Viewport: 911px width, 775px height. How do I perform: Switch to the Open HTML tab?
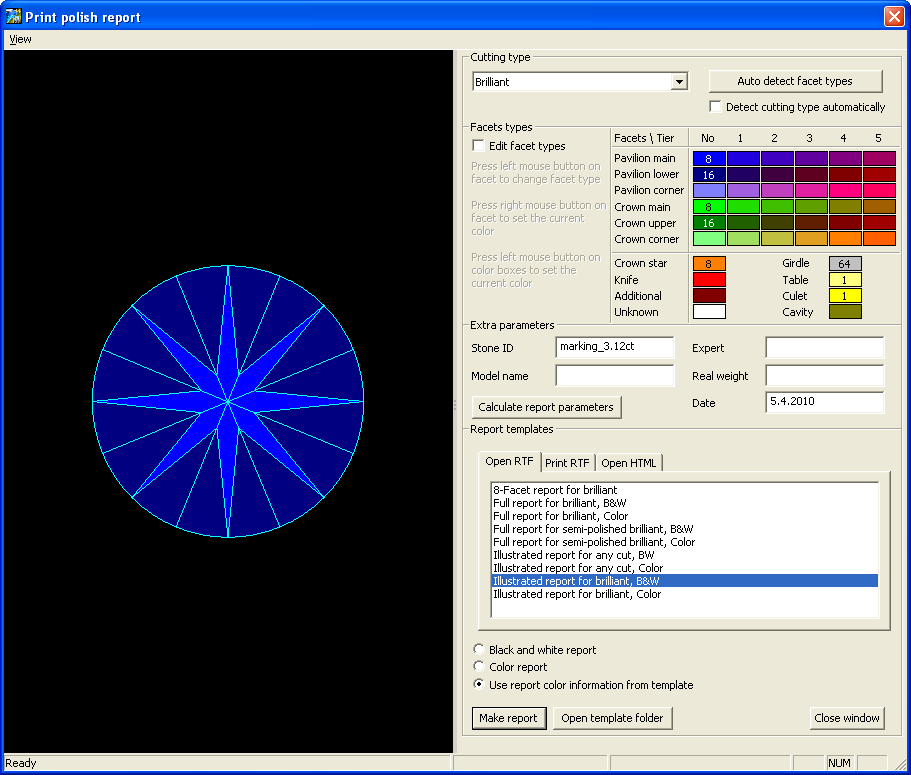pos(629,462)
